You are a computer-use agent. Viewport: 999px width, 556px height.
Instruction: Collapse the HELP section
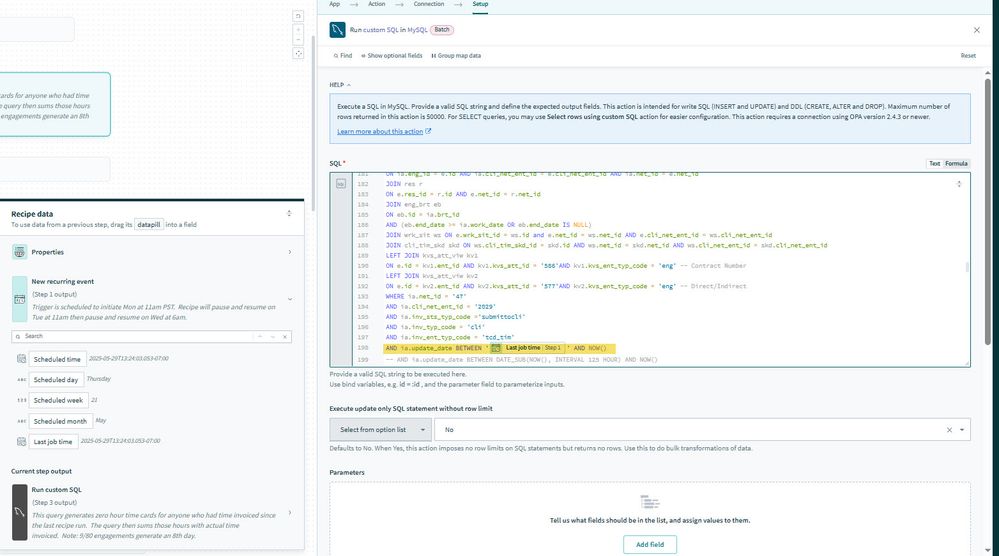click(340, 85)
